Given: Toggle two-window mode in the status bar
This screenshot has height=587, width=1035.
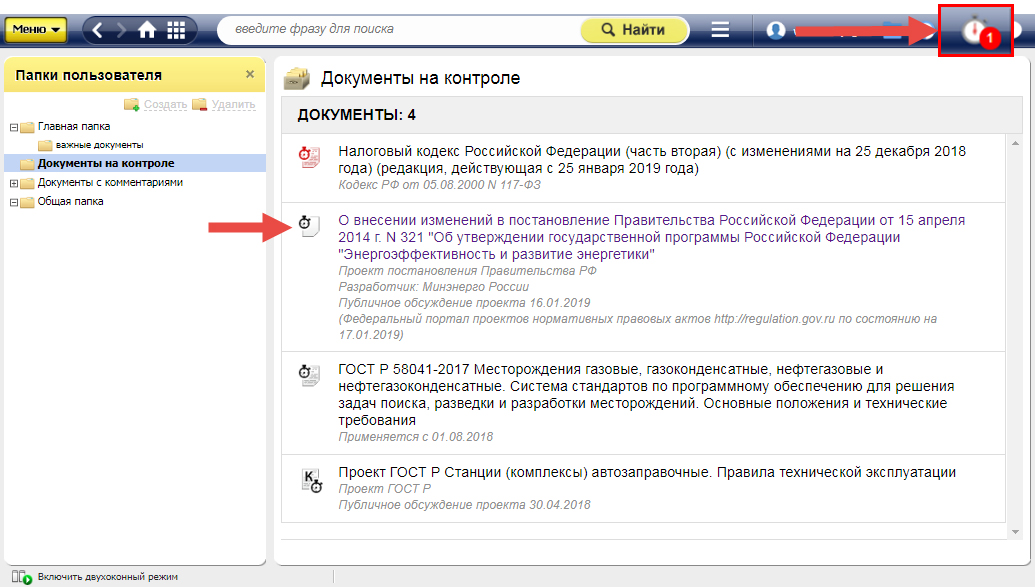Looking at the screenshot, I should point(95,577).
